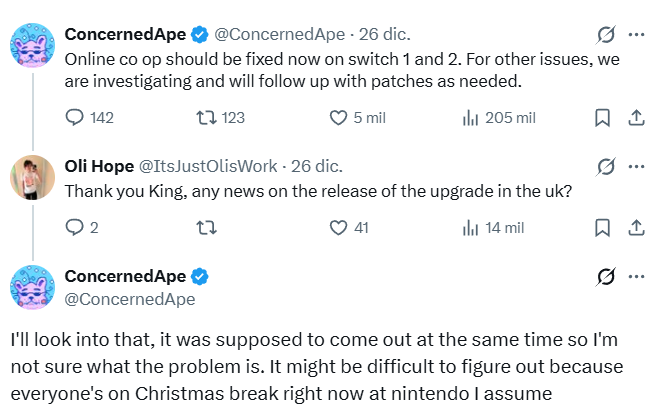
Task: View analytics showing 205 mil views
Action: click(471, 118)
